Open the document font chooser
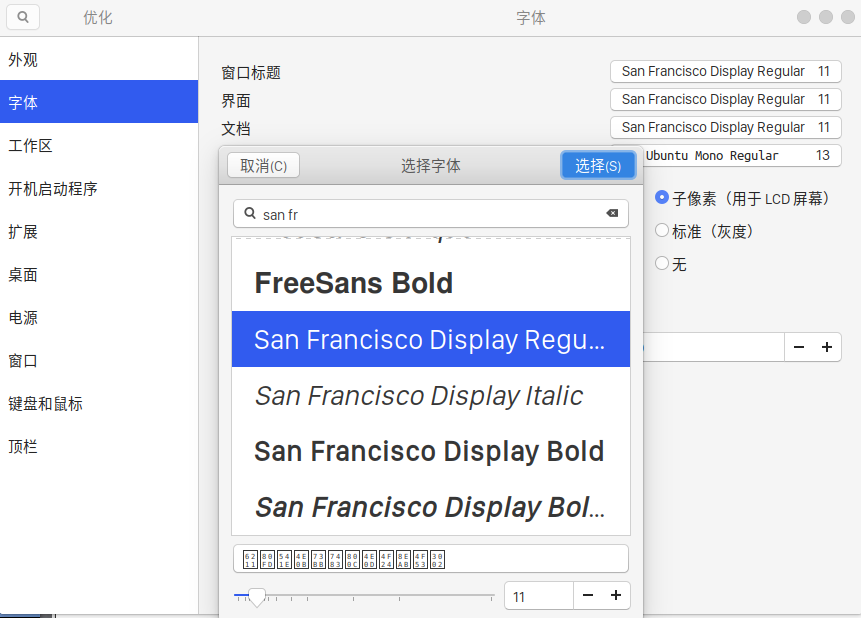Screen dimensions: 861x618 725,128
